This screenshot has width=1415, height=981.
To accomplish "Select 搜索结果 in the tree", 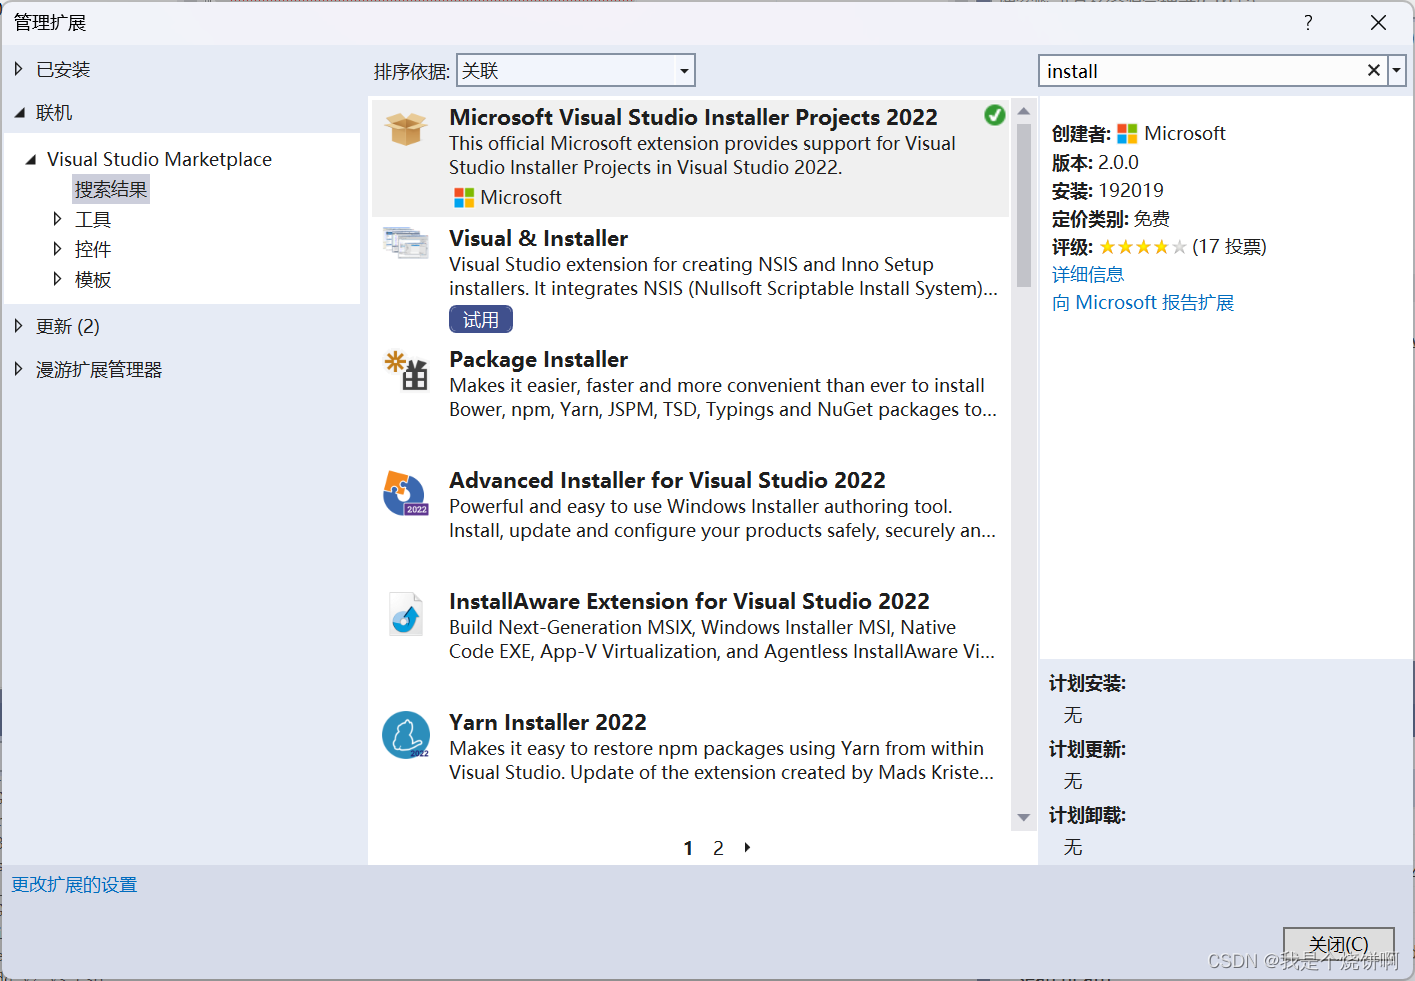I will coord(111,189).
